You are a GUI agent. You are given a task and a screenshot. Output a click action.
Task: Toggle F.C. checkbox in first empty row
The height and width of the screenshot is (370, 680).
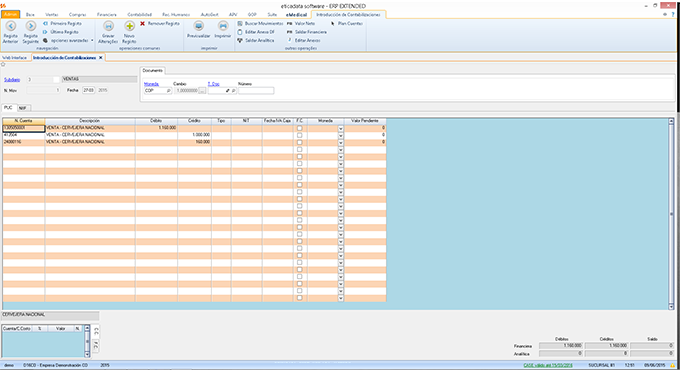(300, 149)
